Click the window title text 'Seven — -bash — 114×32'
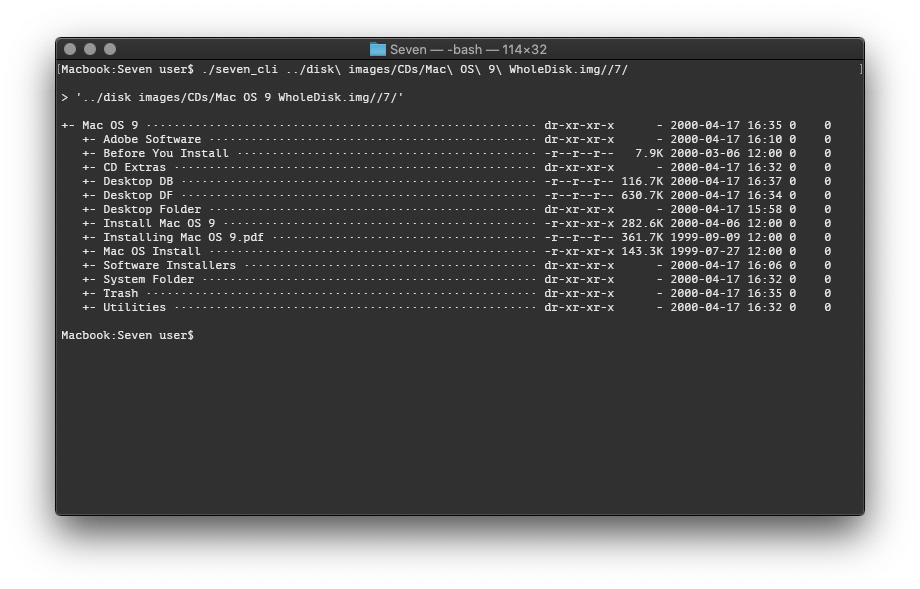 tap(468, 49)
